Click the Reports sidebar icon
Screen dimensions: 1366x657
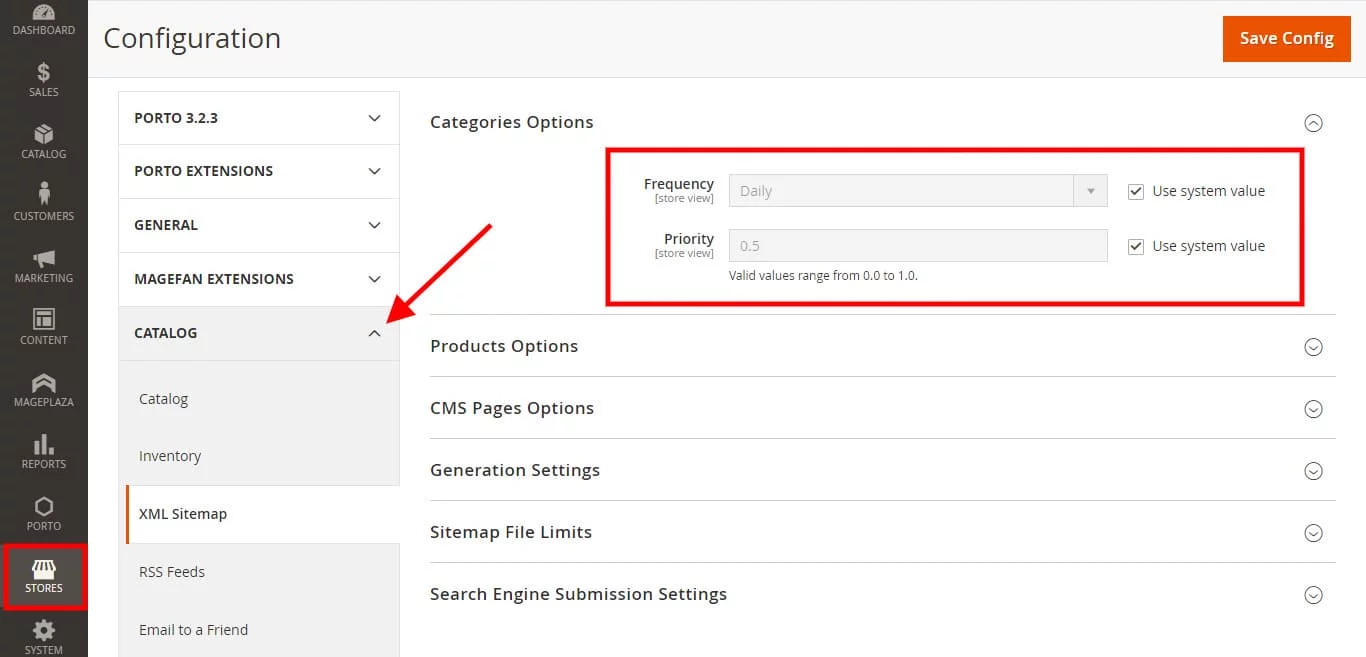click(43, 451)
